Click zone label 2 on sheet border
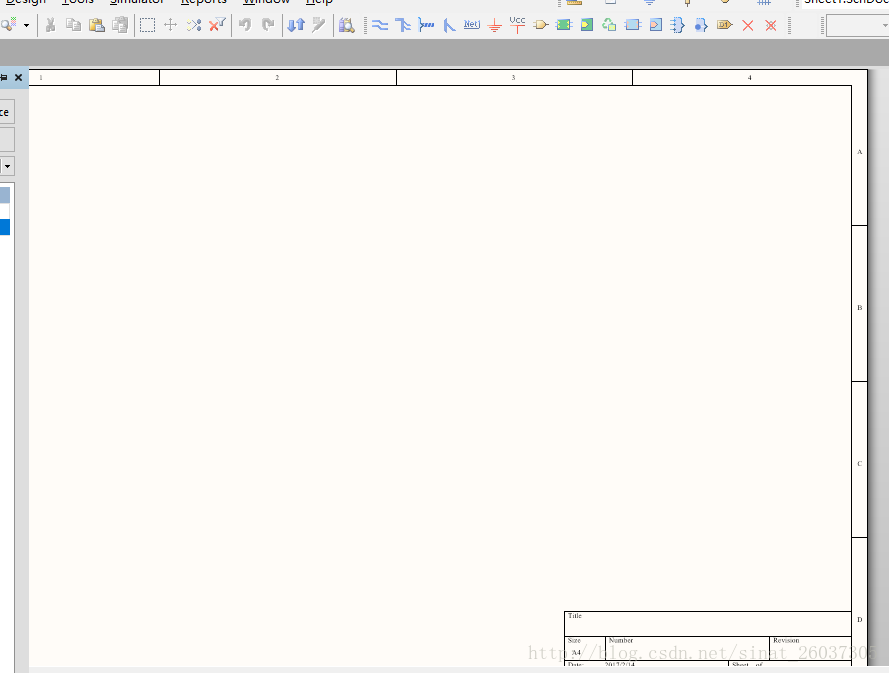This screenshot has width=889, height=673. point(277,78)
